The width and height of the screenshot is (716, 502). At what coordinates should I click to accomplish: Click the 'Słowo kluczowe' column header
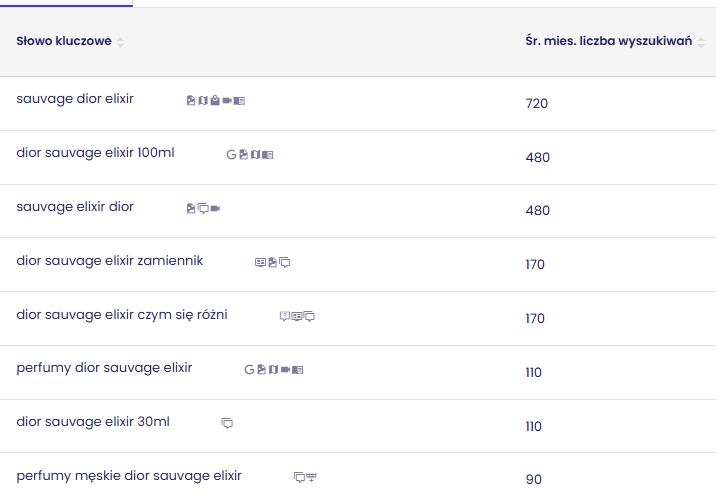64,41
